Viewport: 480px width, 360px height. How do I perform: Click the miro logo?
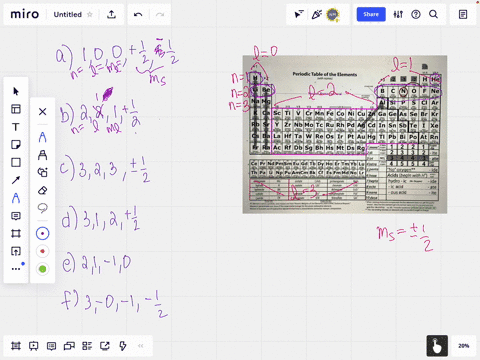tap(25, 14)
